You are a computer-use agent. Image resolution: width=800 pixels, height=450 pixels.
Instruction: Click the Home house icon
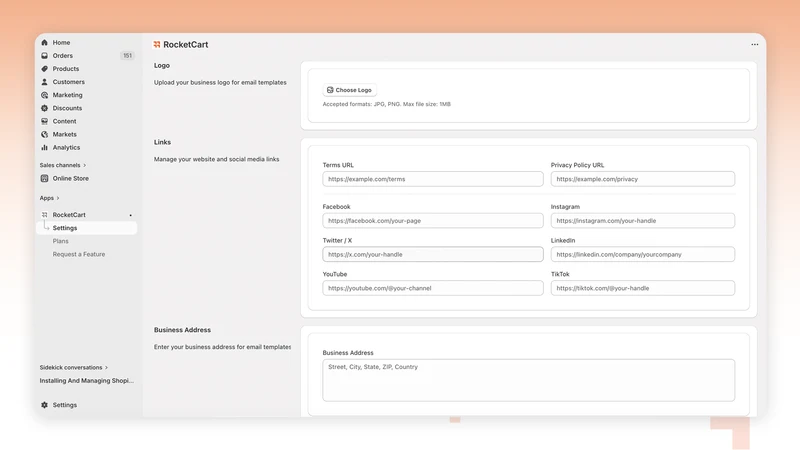(44, 42)
